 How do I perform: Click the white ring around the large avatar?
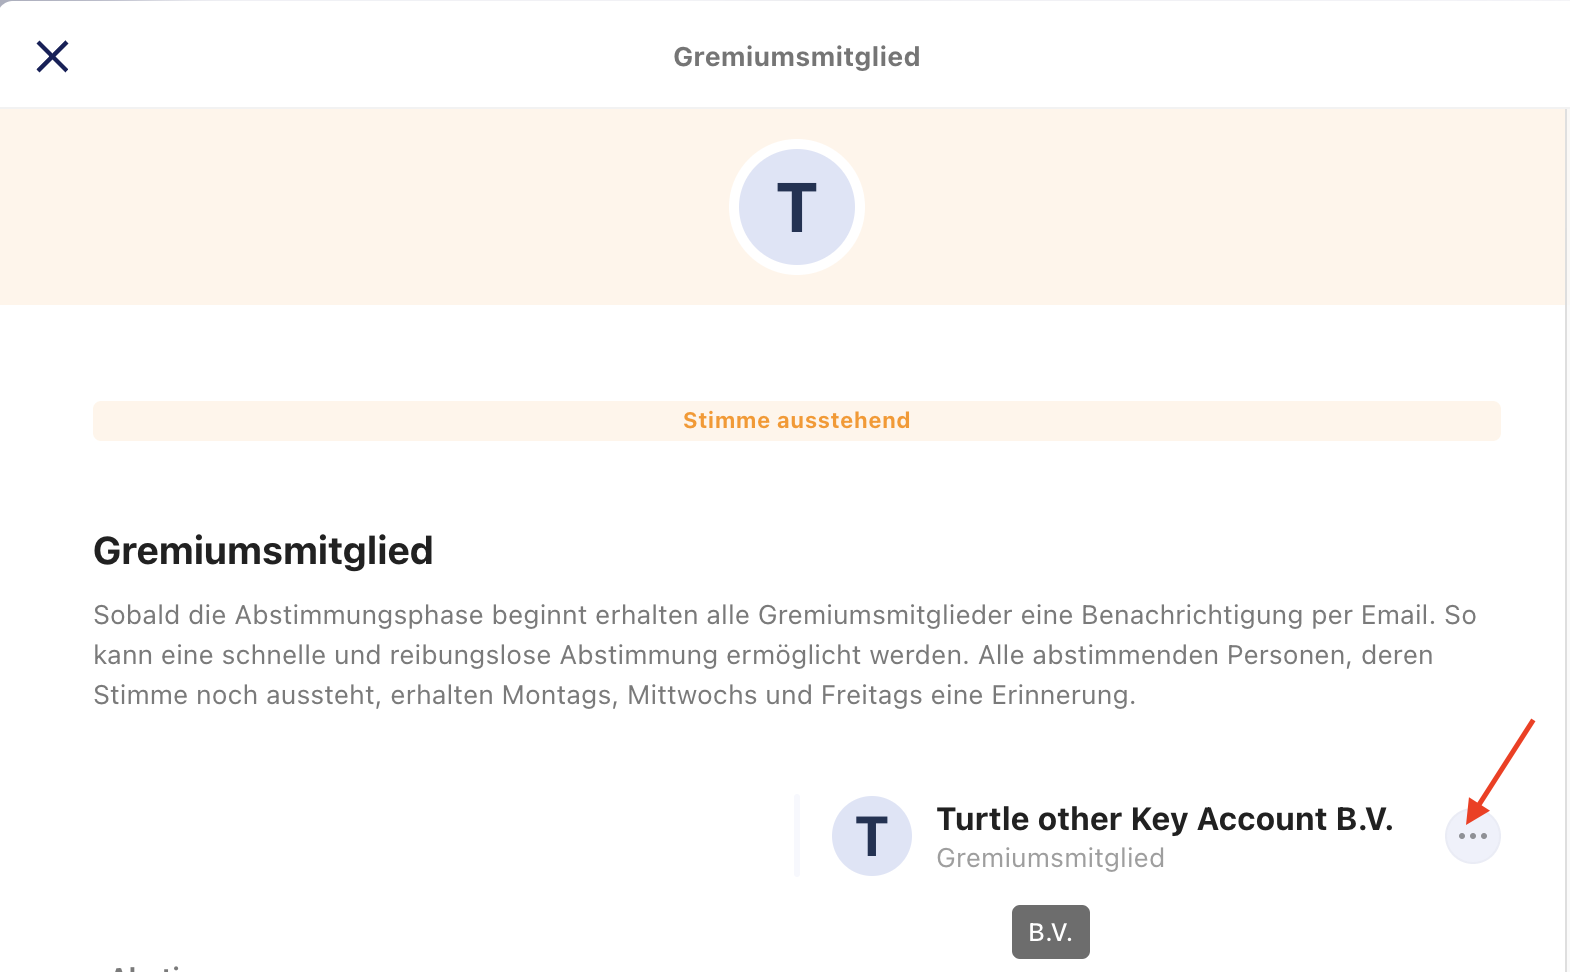click(797, 144)
